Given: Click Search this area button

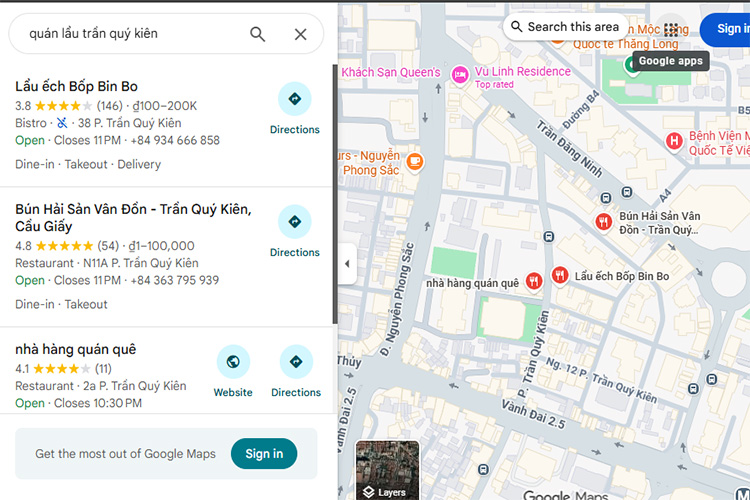Looking at the screenshot, I should pos(565,27).
